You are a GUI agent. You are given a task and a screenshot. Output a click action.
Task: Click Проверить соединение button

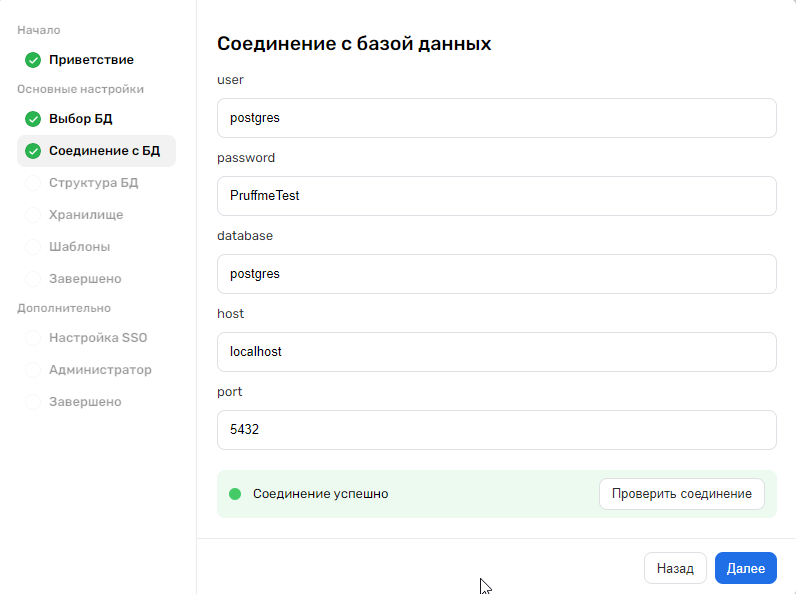point(682,494)
